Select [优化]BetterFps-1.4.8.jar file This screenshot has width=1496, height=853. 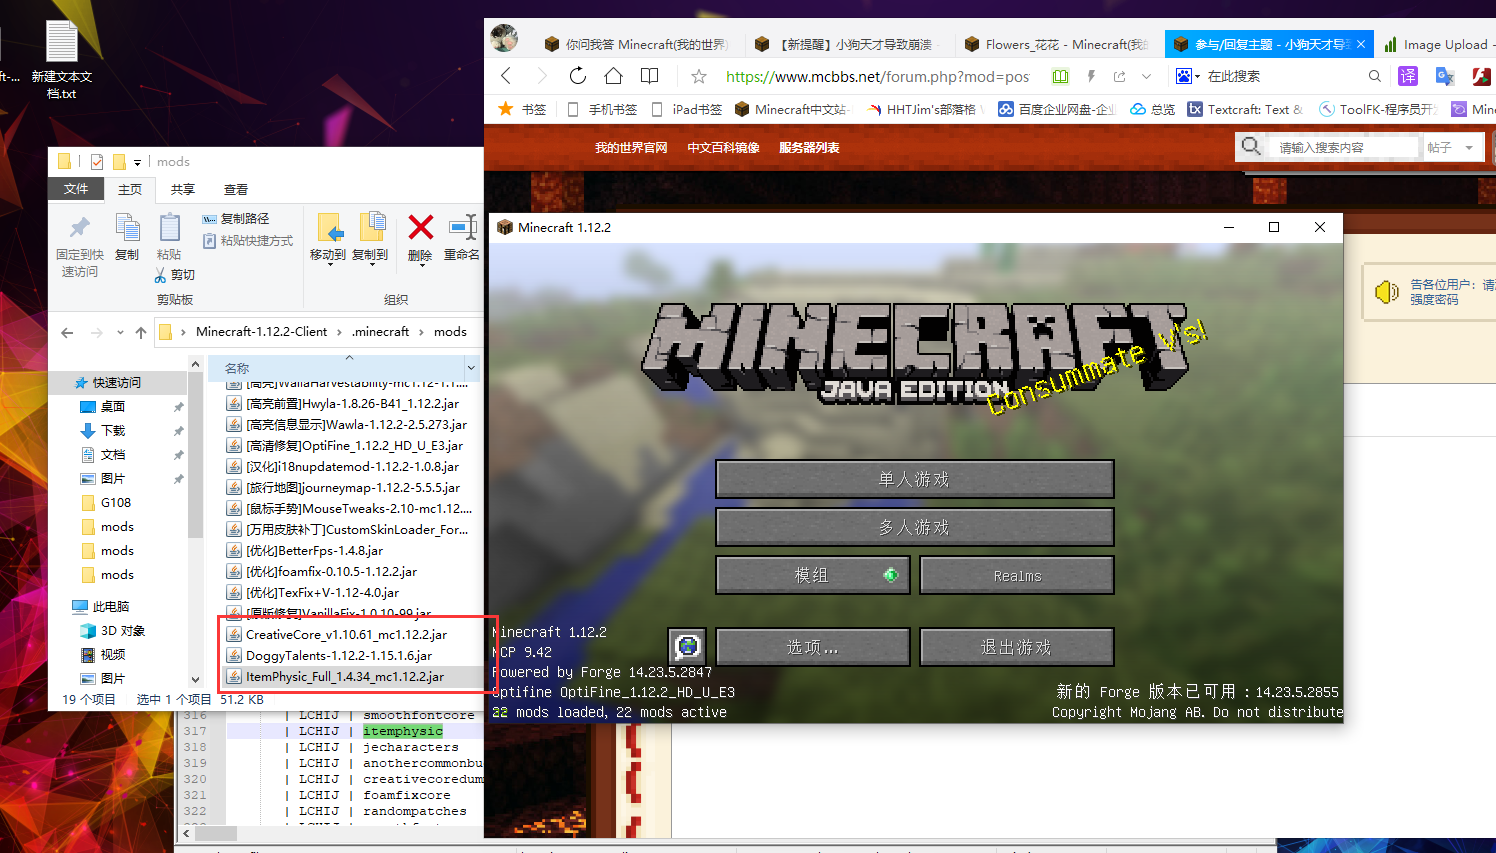coord(314,550)
